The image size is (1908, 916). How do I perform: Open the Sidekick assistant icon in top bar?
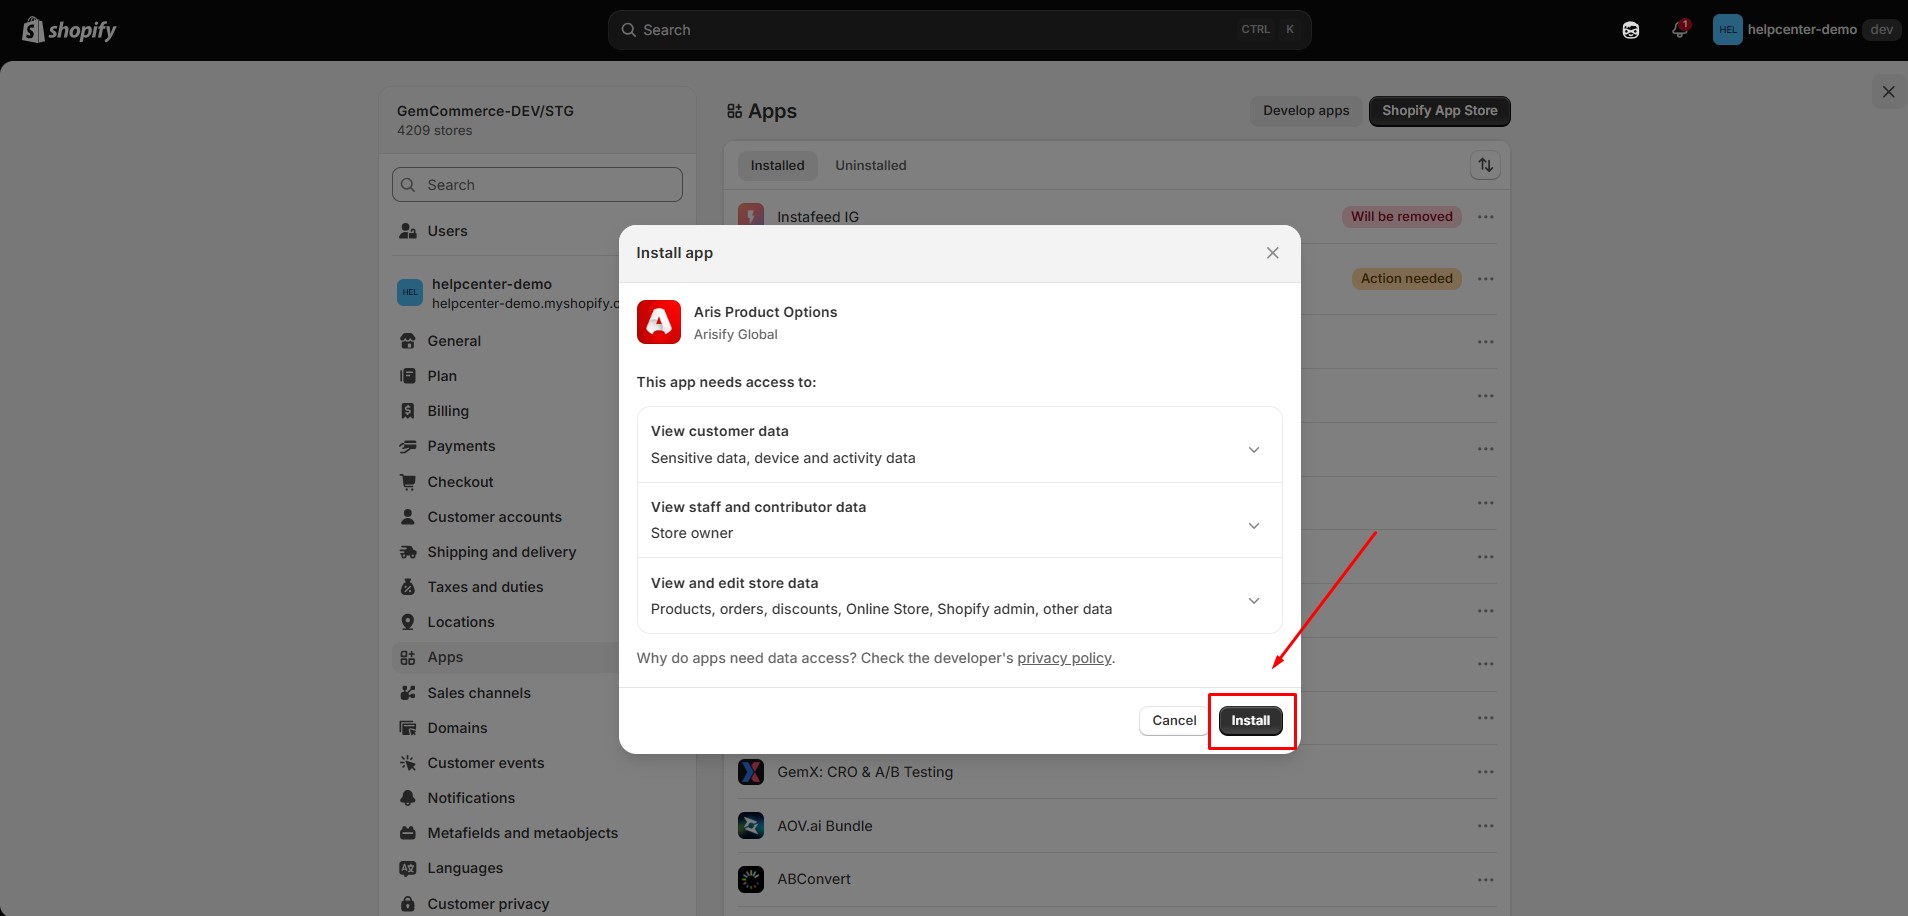pyautogui.click(x=1631, y=30)
